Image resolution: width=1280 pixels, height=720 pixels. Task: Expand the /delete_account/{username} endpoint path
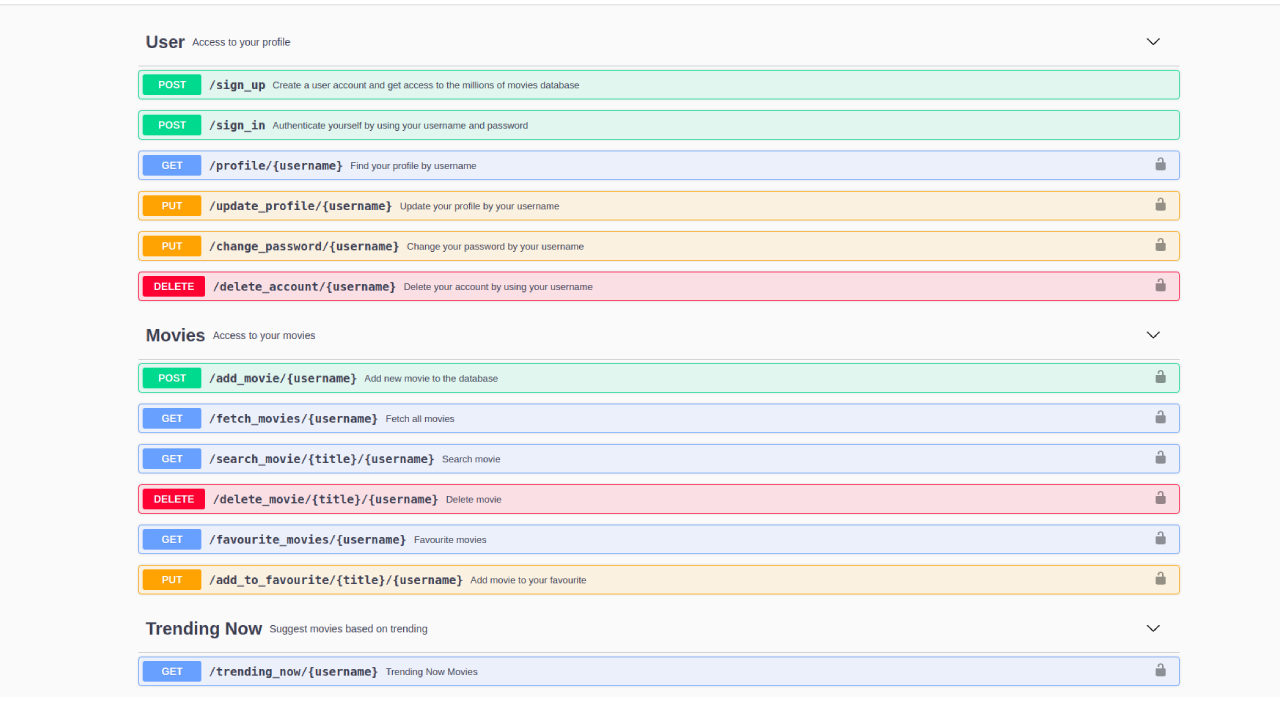[x=304, y=286]
